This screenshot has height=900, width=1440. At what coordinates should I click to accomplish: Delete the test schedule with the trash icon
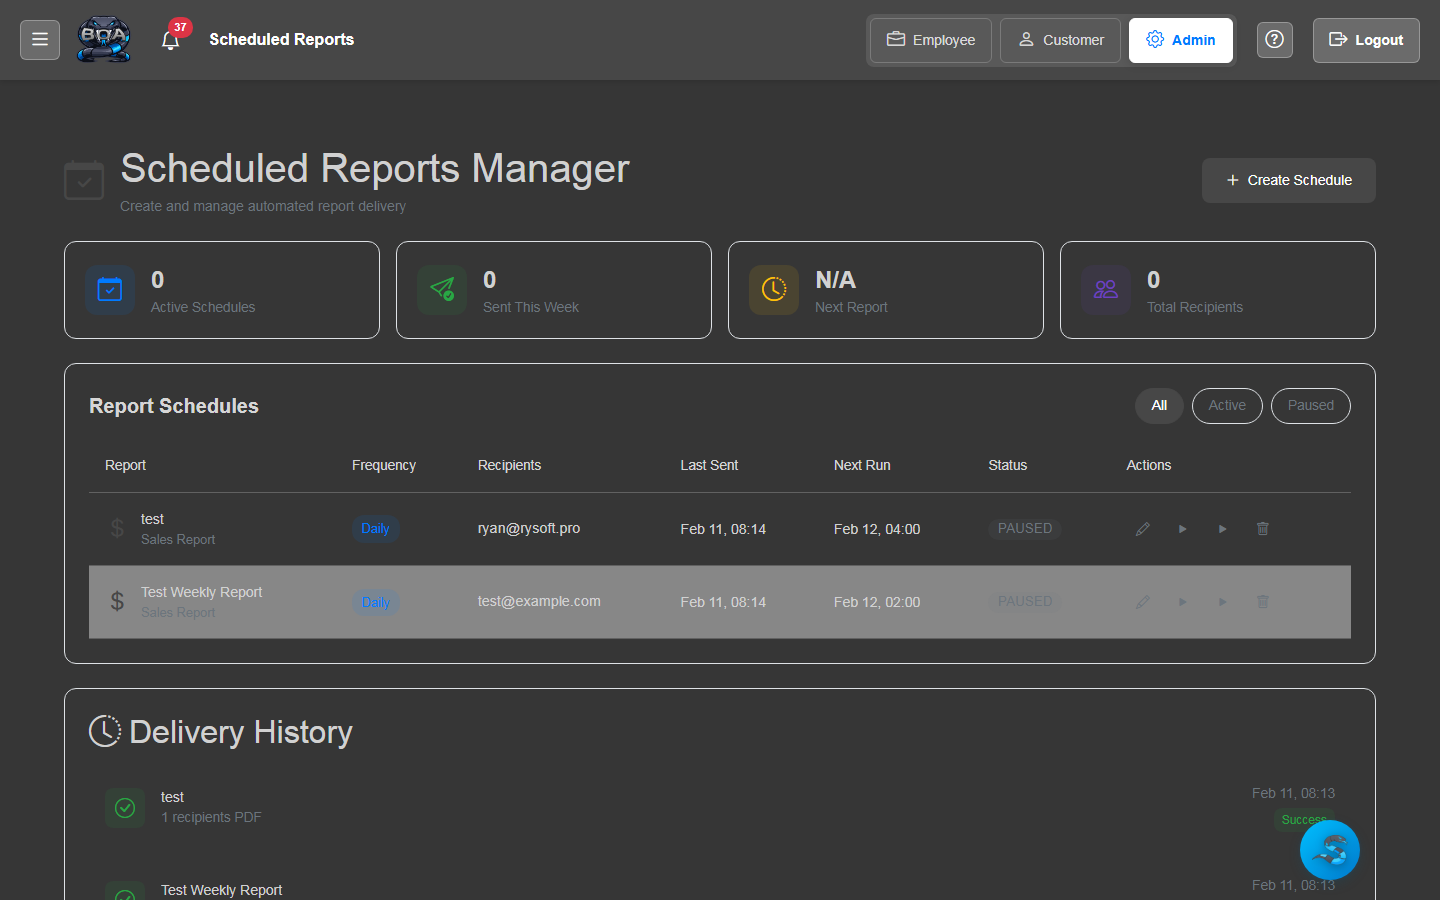(1262, 528)
